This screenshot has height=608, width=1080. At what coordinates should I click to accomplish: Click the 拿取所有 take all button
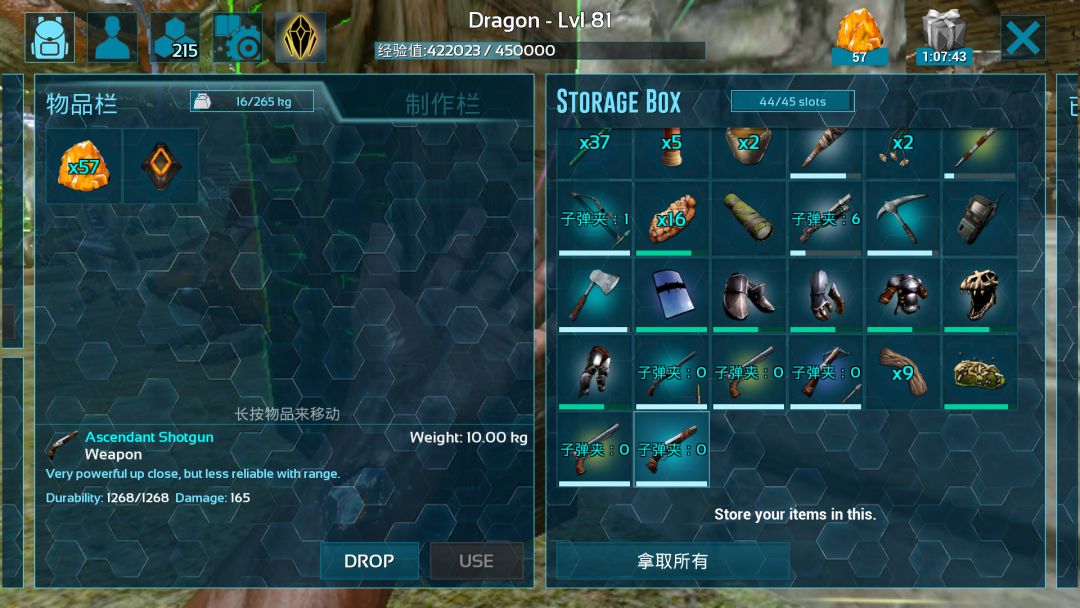point(672,561)
